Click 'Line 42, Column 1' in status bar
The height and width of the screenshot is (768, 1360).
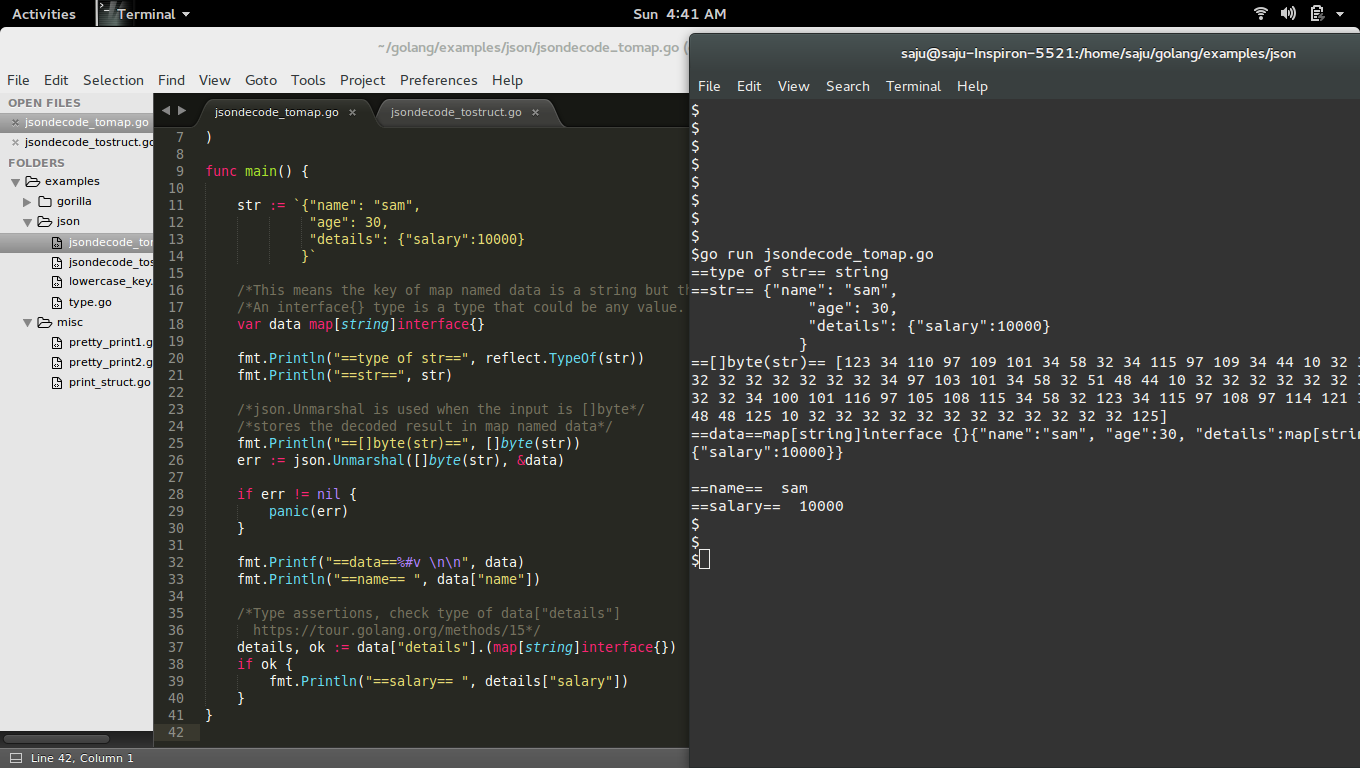pos(82,758)
